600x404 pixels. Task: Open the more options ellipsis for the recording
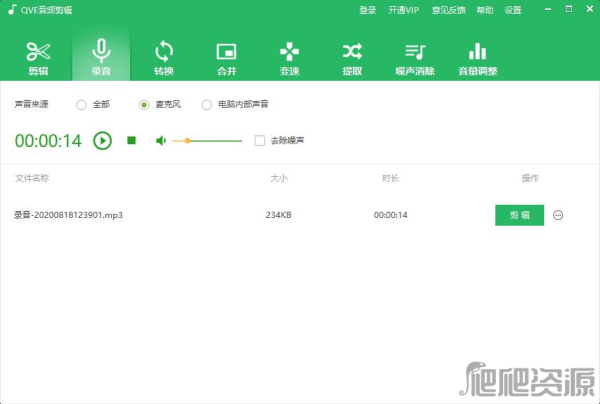pyautogui.click(x=558, y=215)
